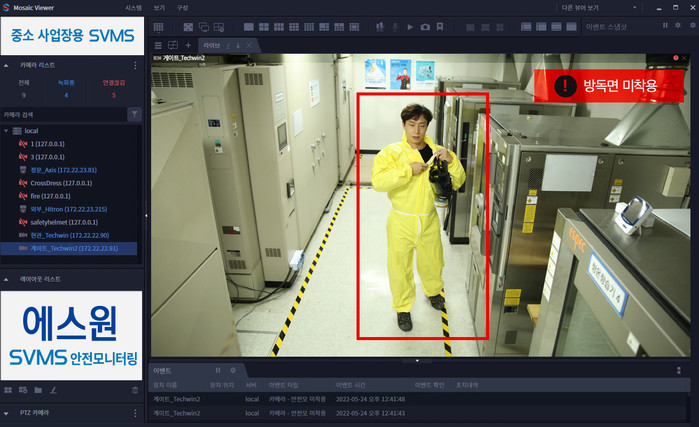Click the add new tab plus icon
The height and width of the screenshot is (427, 699).
click(x=187, y=46)
